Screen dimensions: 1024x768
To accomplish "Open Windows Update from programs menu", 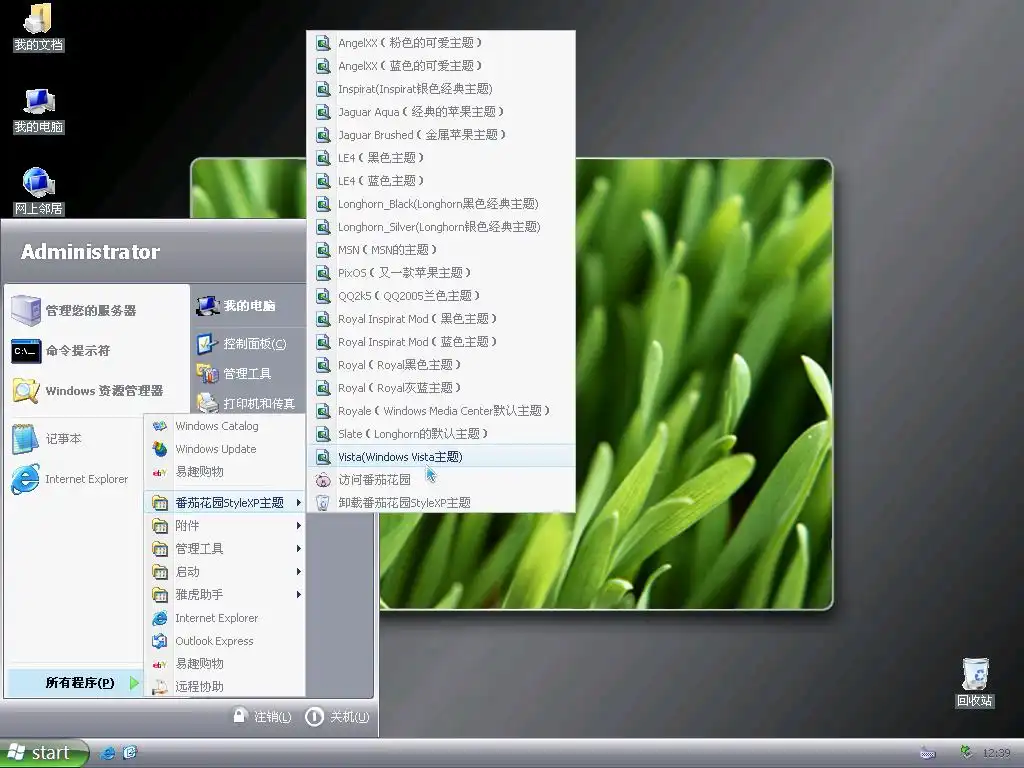I will 225,449.
